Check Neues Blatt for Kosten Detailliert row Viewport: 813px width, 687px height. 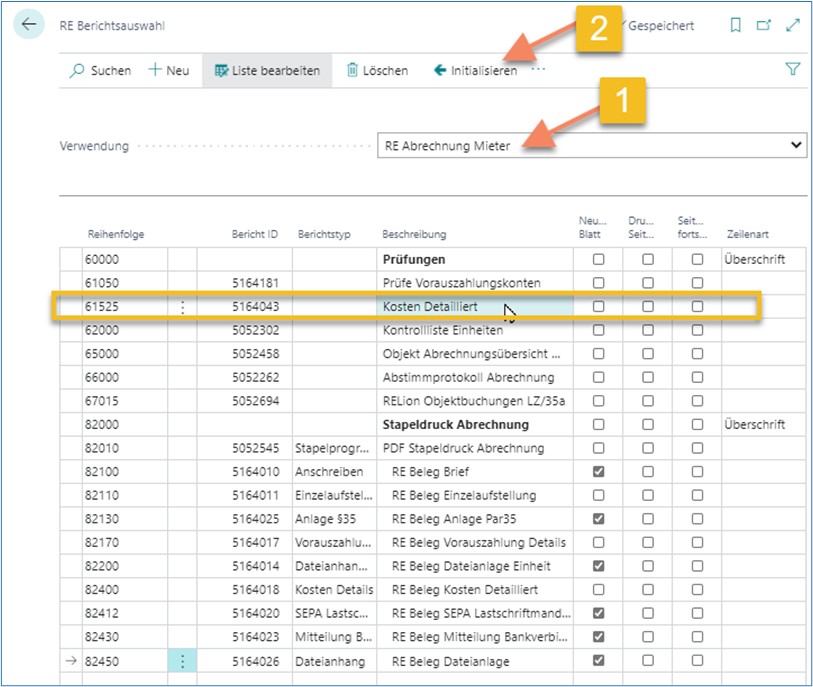coord(598,307)
